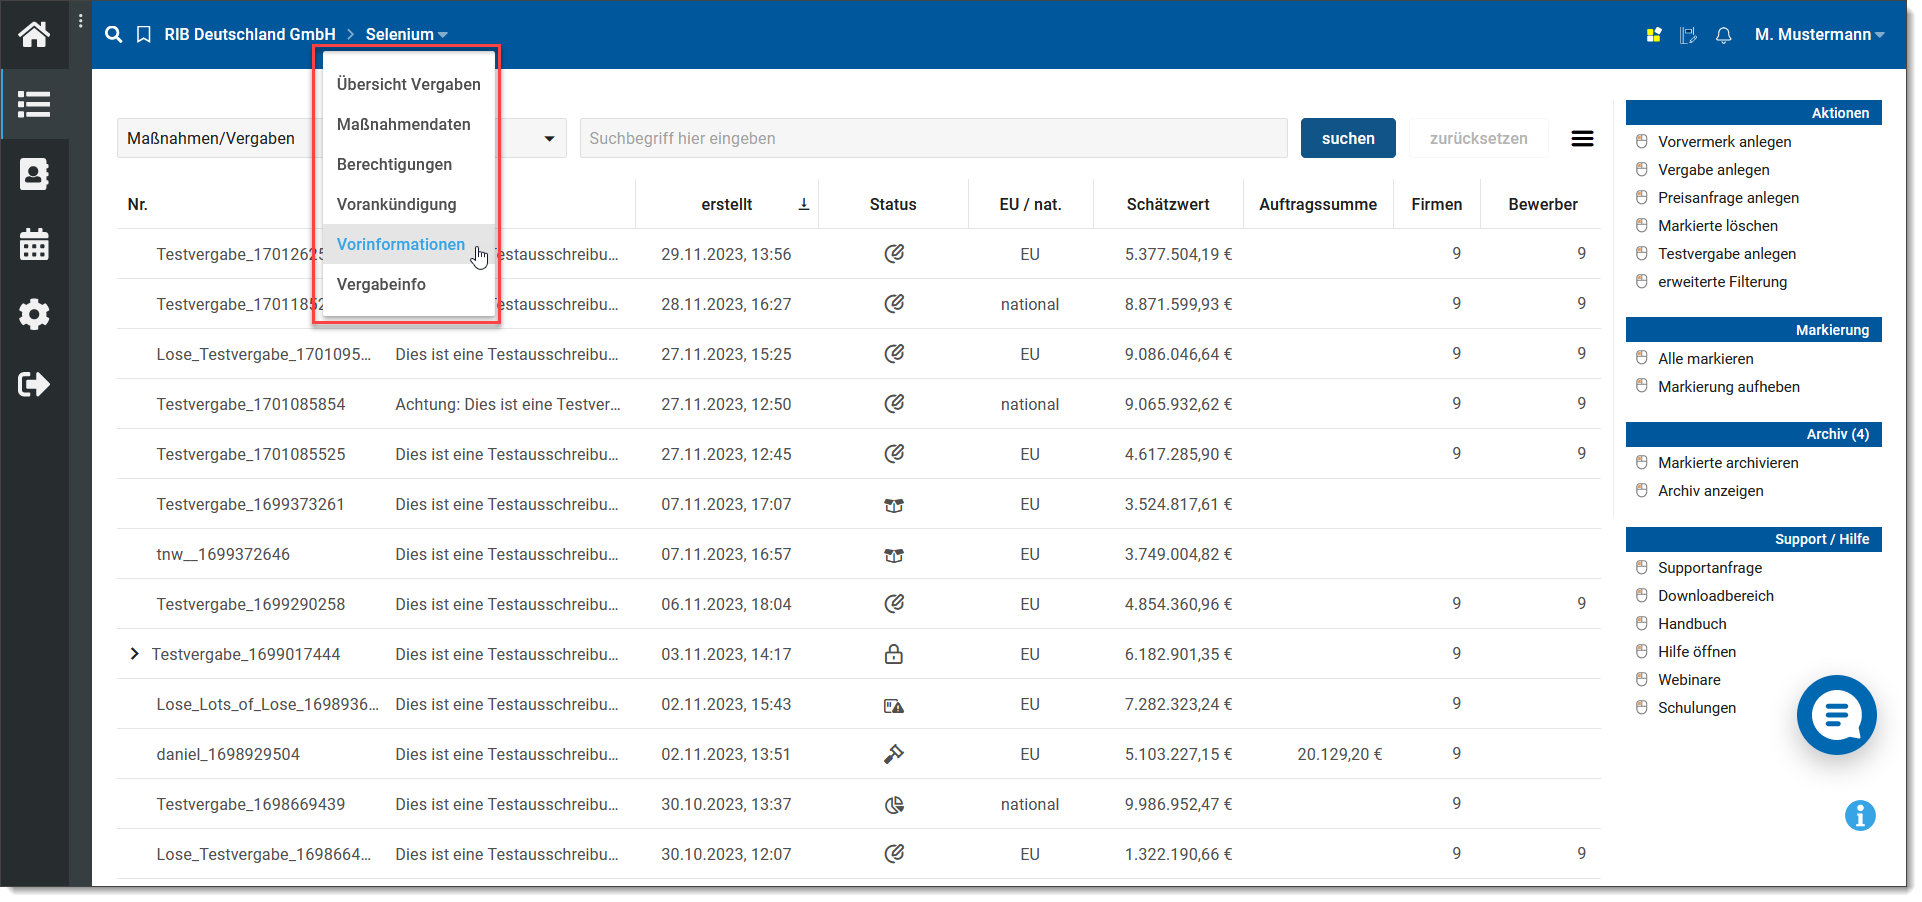Open the contacts address book icon

34,174
